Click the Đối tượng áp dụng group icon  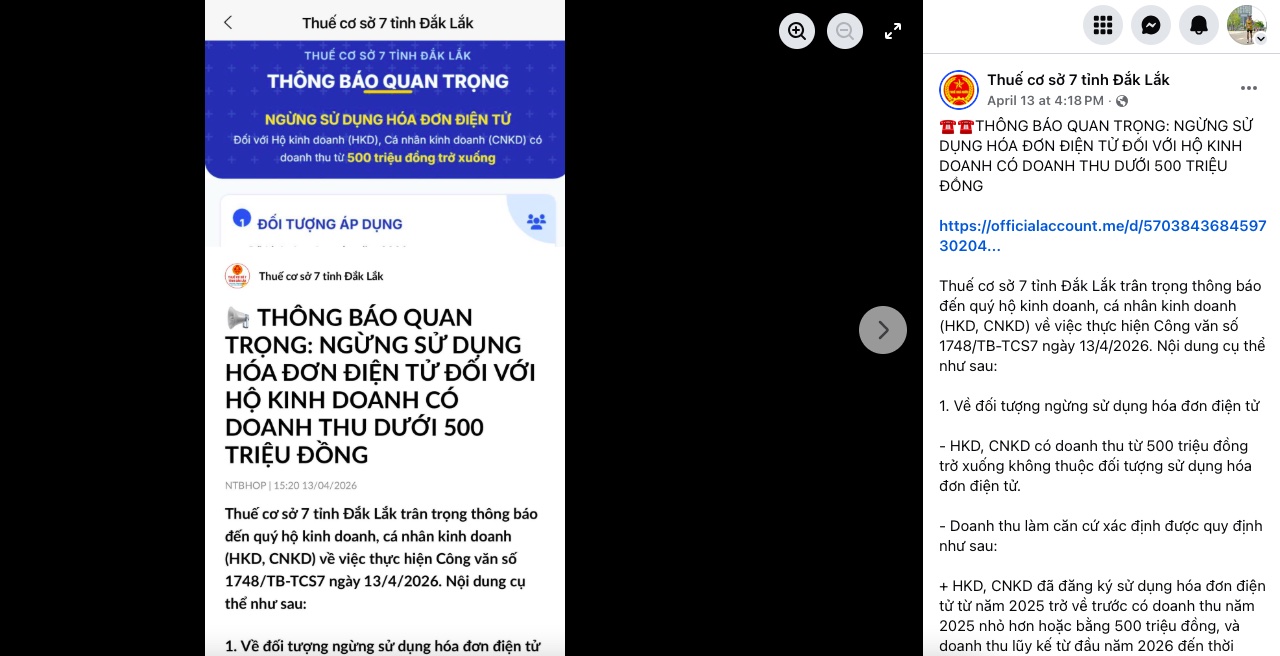coord(536,222)
